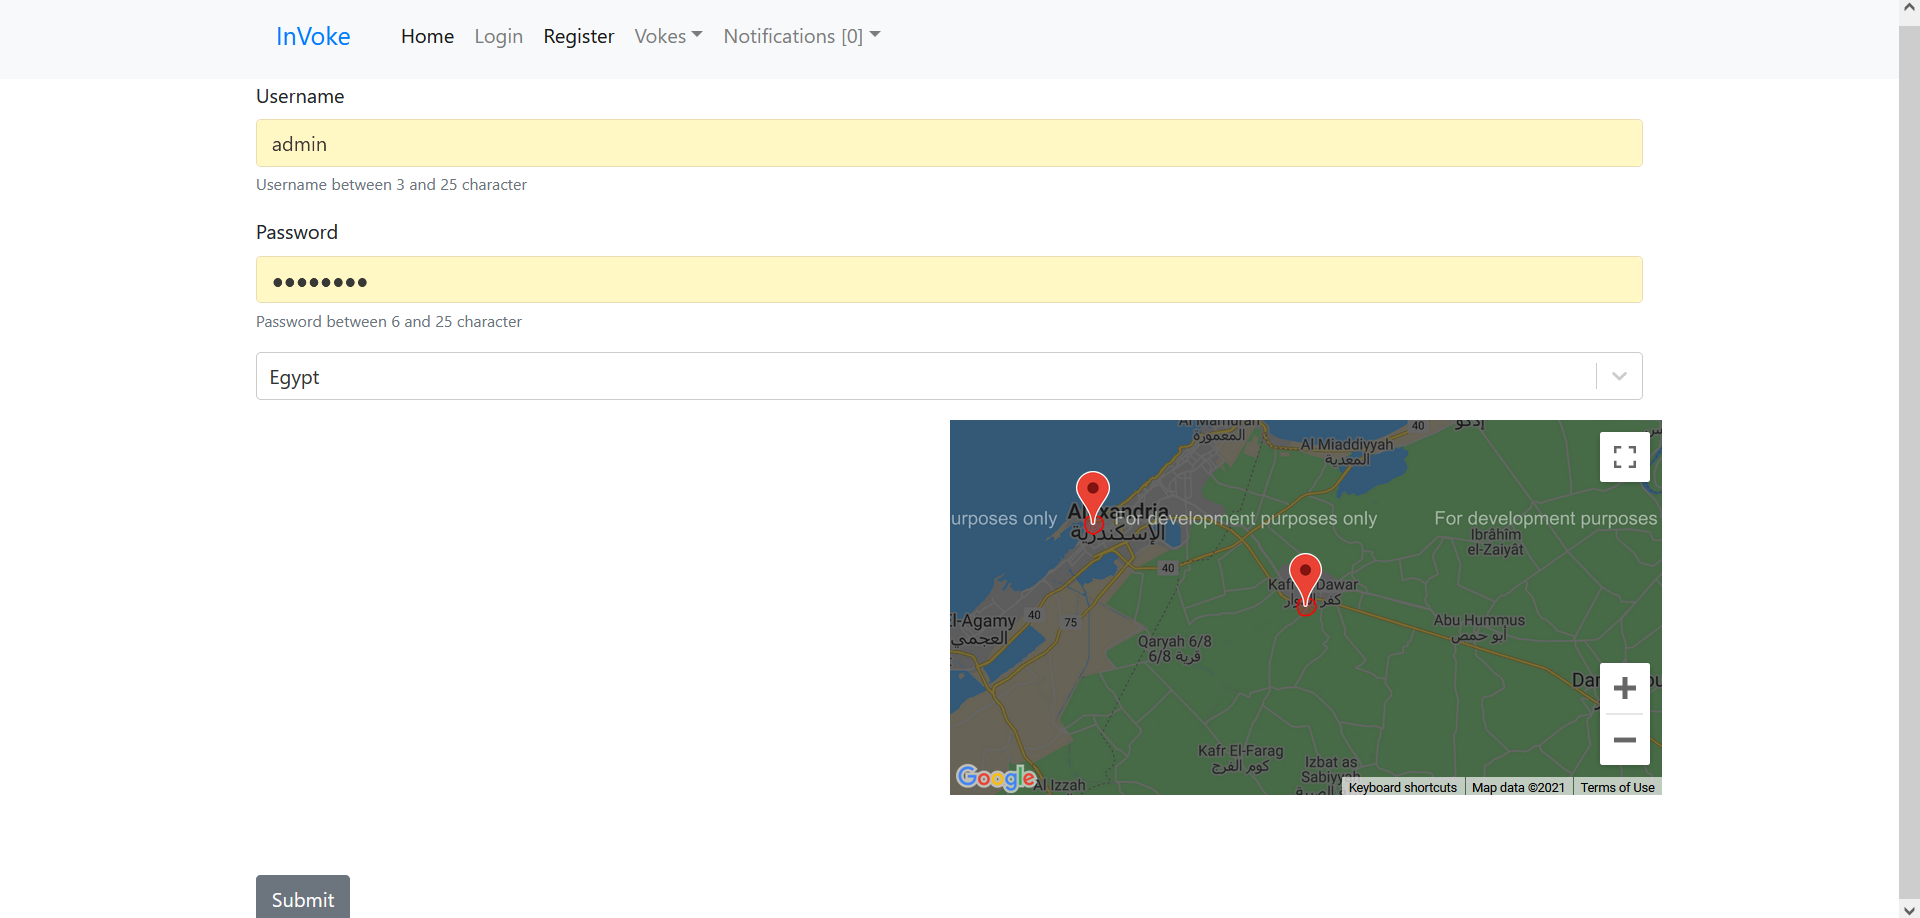Open the Login page link
The height and width of the screenshot is (918, 1920).
498,36
